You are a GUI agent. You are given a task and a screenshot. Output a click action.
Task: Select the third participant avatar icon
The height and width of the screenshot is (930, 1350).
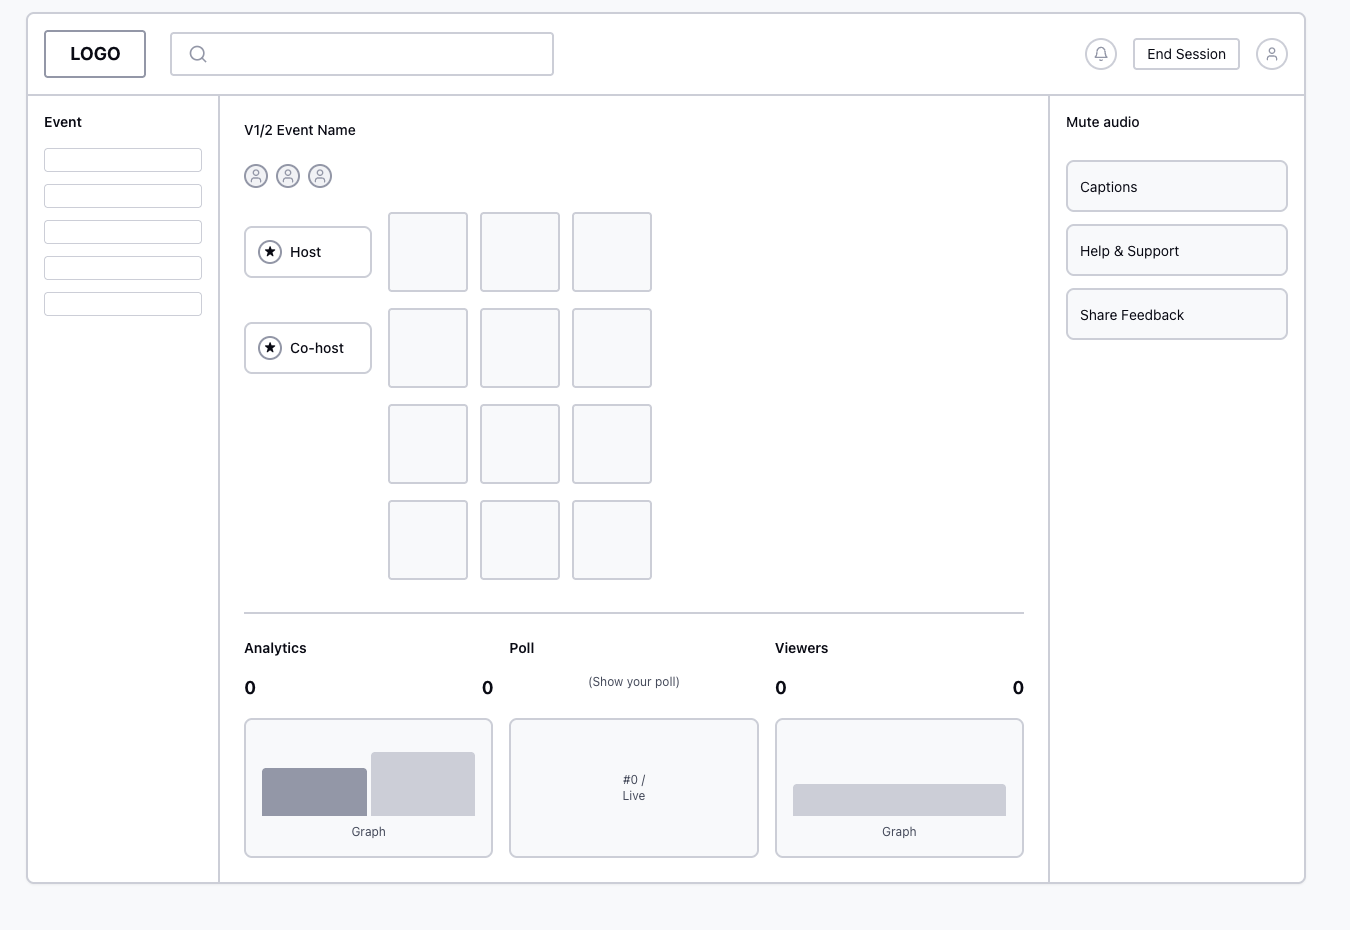pos(320,176)
